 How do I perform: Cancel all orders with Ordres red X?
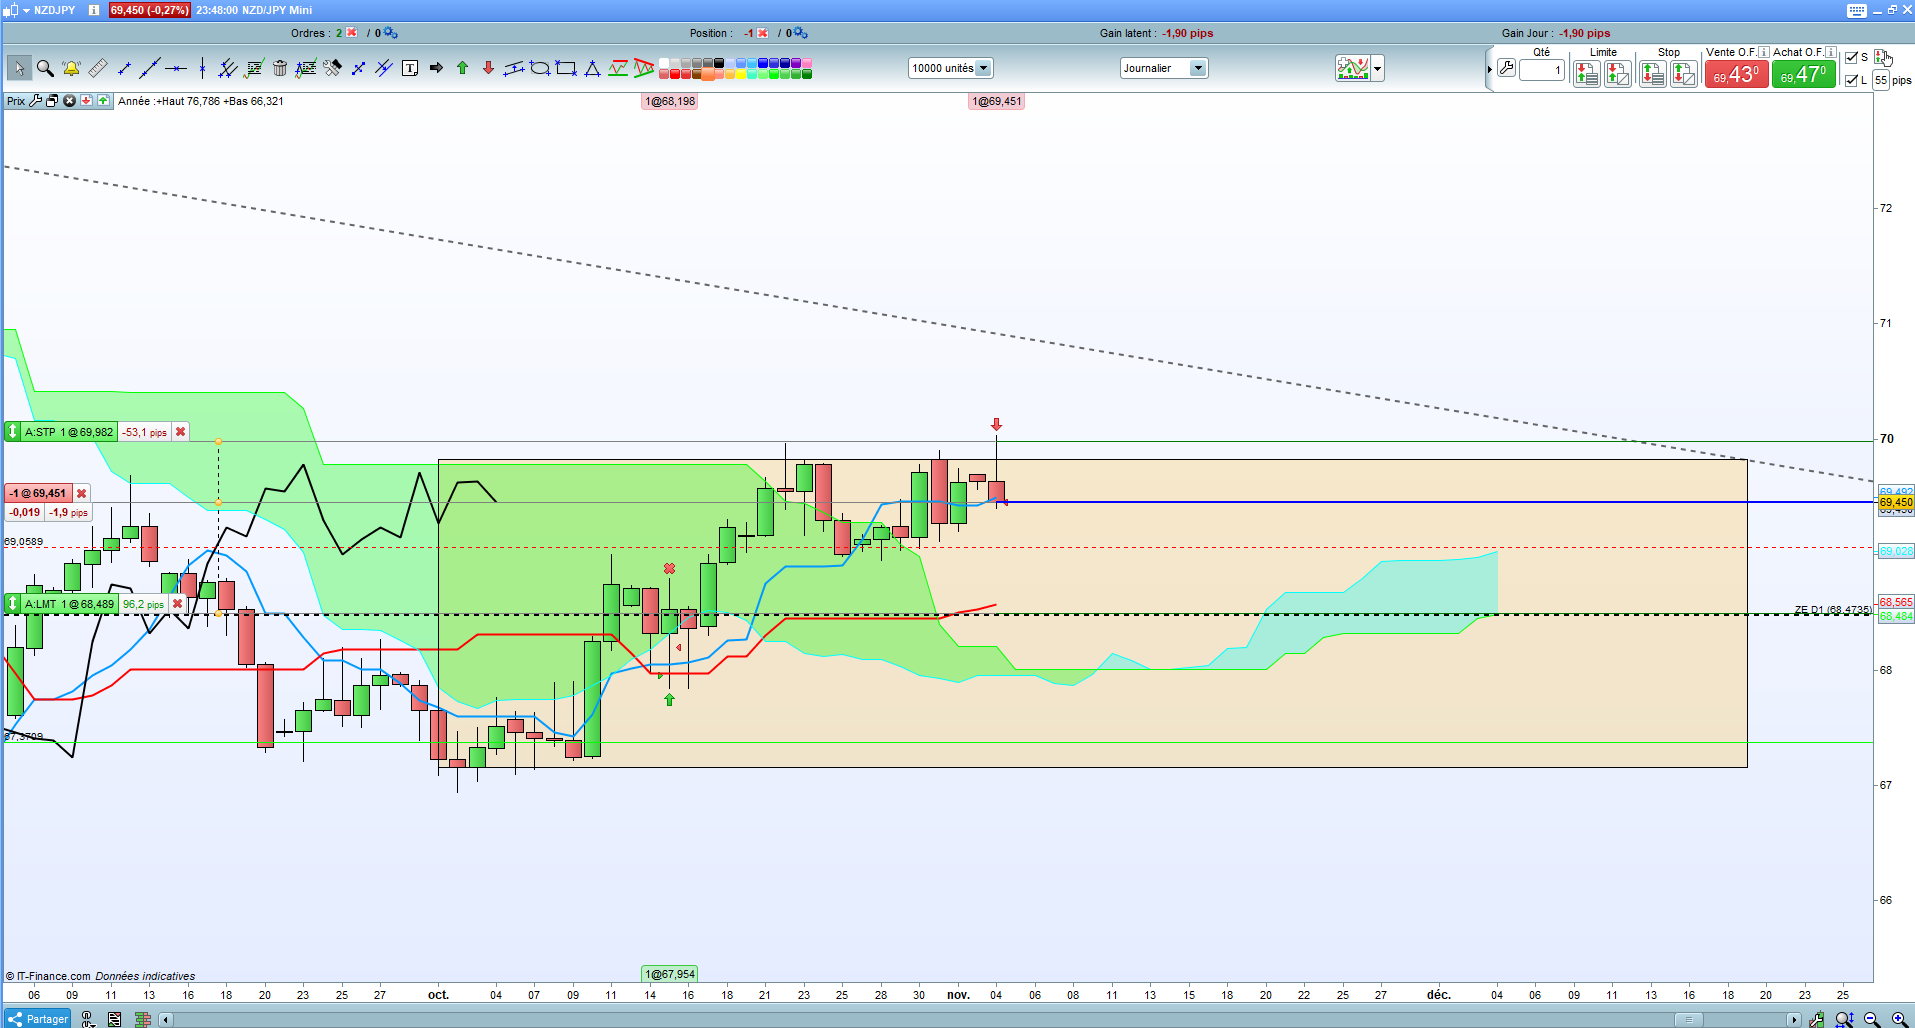click(x=352, y=33)
